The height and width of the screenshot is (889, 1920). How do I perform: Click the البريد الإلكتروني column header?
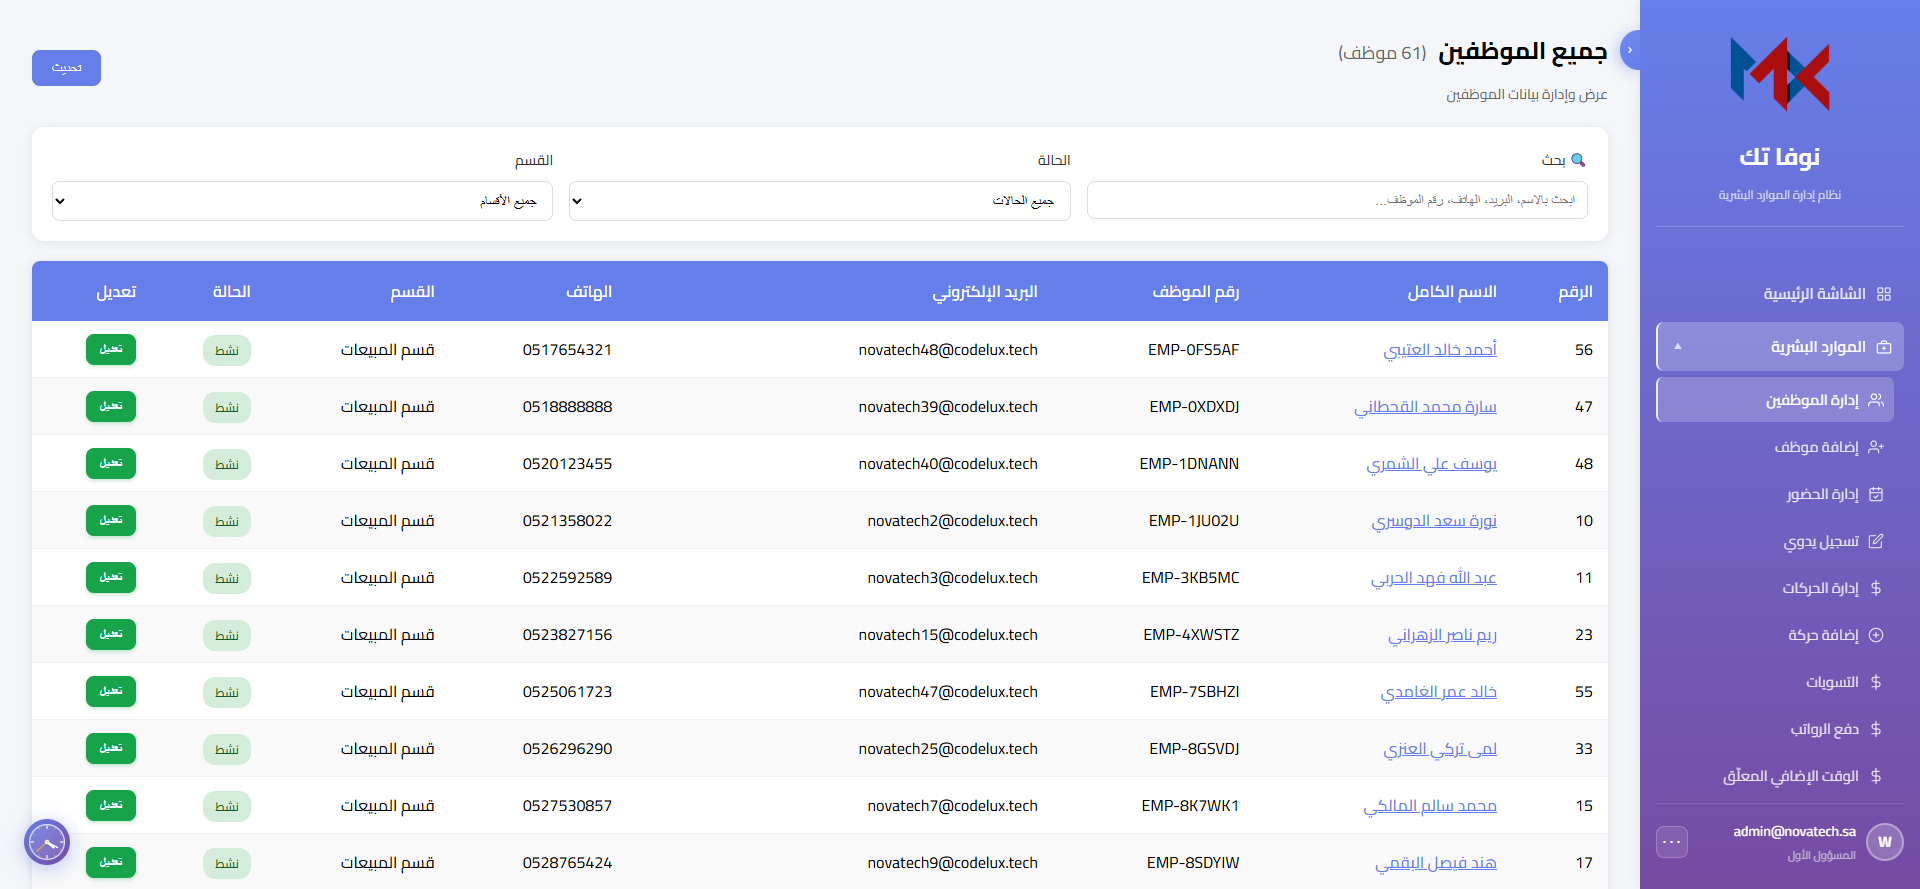pos(985,291)
